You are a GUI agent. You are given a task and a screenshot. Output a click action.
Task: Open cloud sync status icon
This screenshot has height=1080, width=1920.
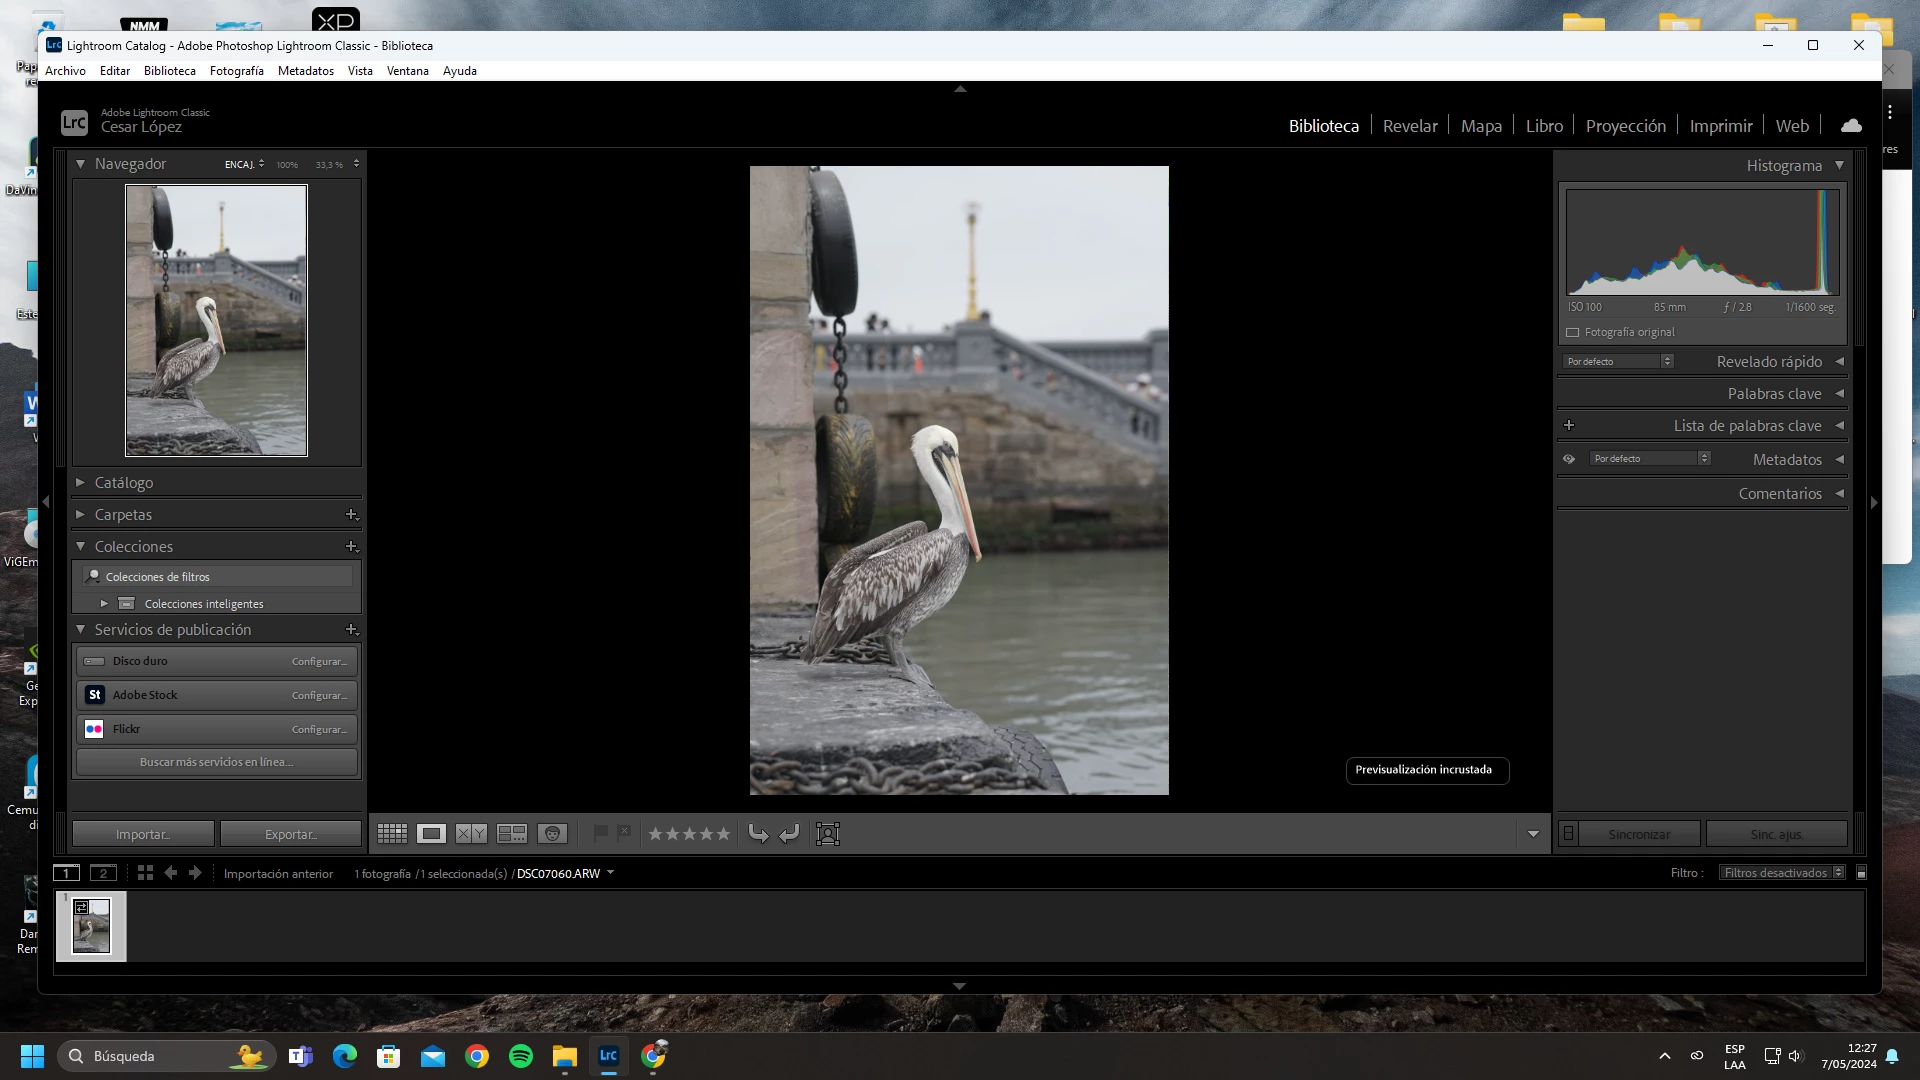pos(1851,126)
